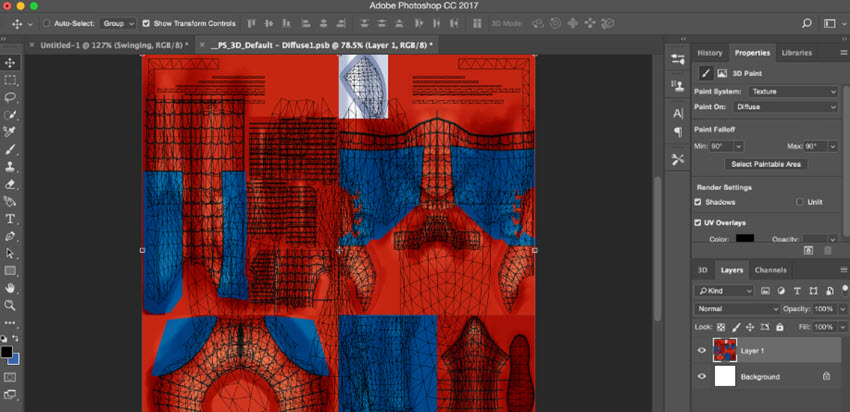Open the Edit Toolbar three-dots icon
The height and width of the screenshot is (412, 850).
[10, 323]
